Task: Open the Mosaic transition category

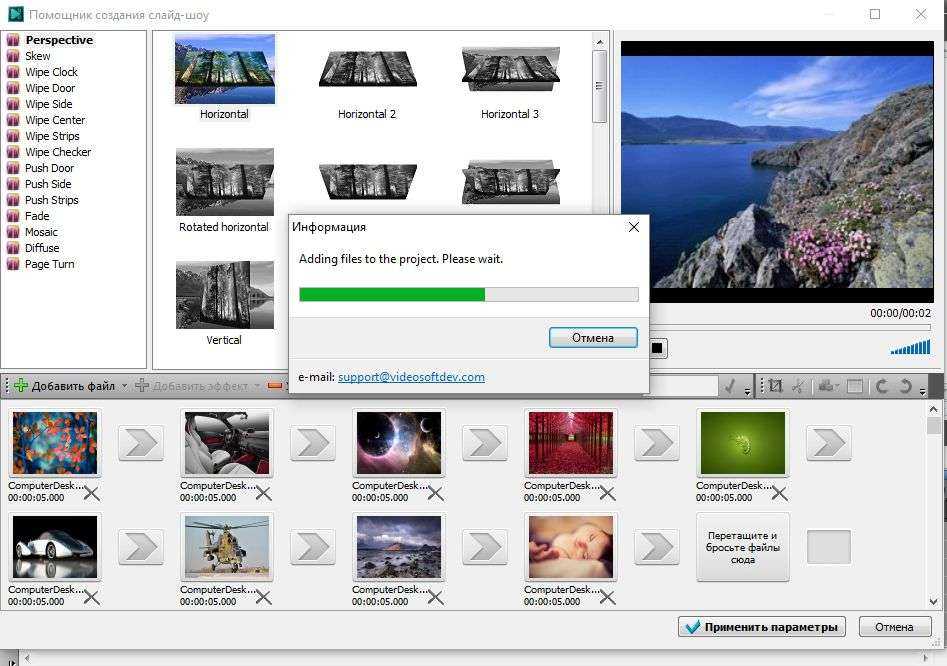Action: tap(41, 232)
